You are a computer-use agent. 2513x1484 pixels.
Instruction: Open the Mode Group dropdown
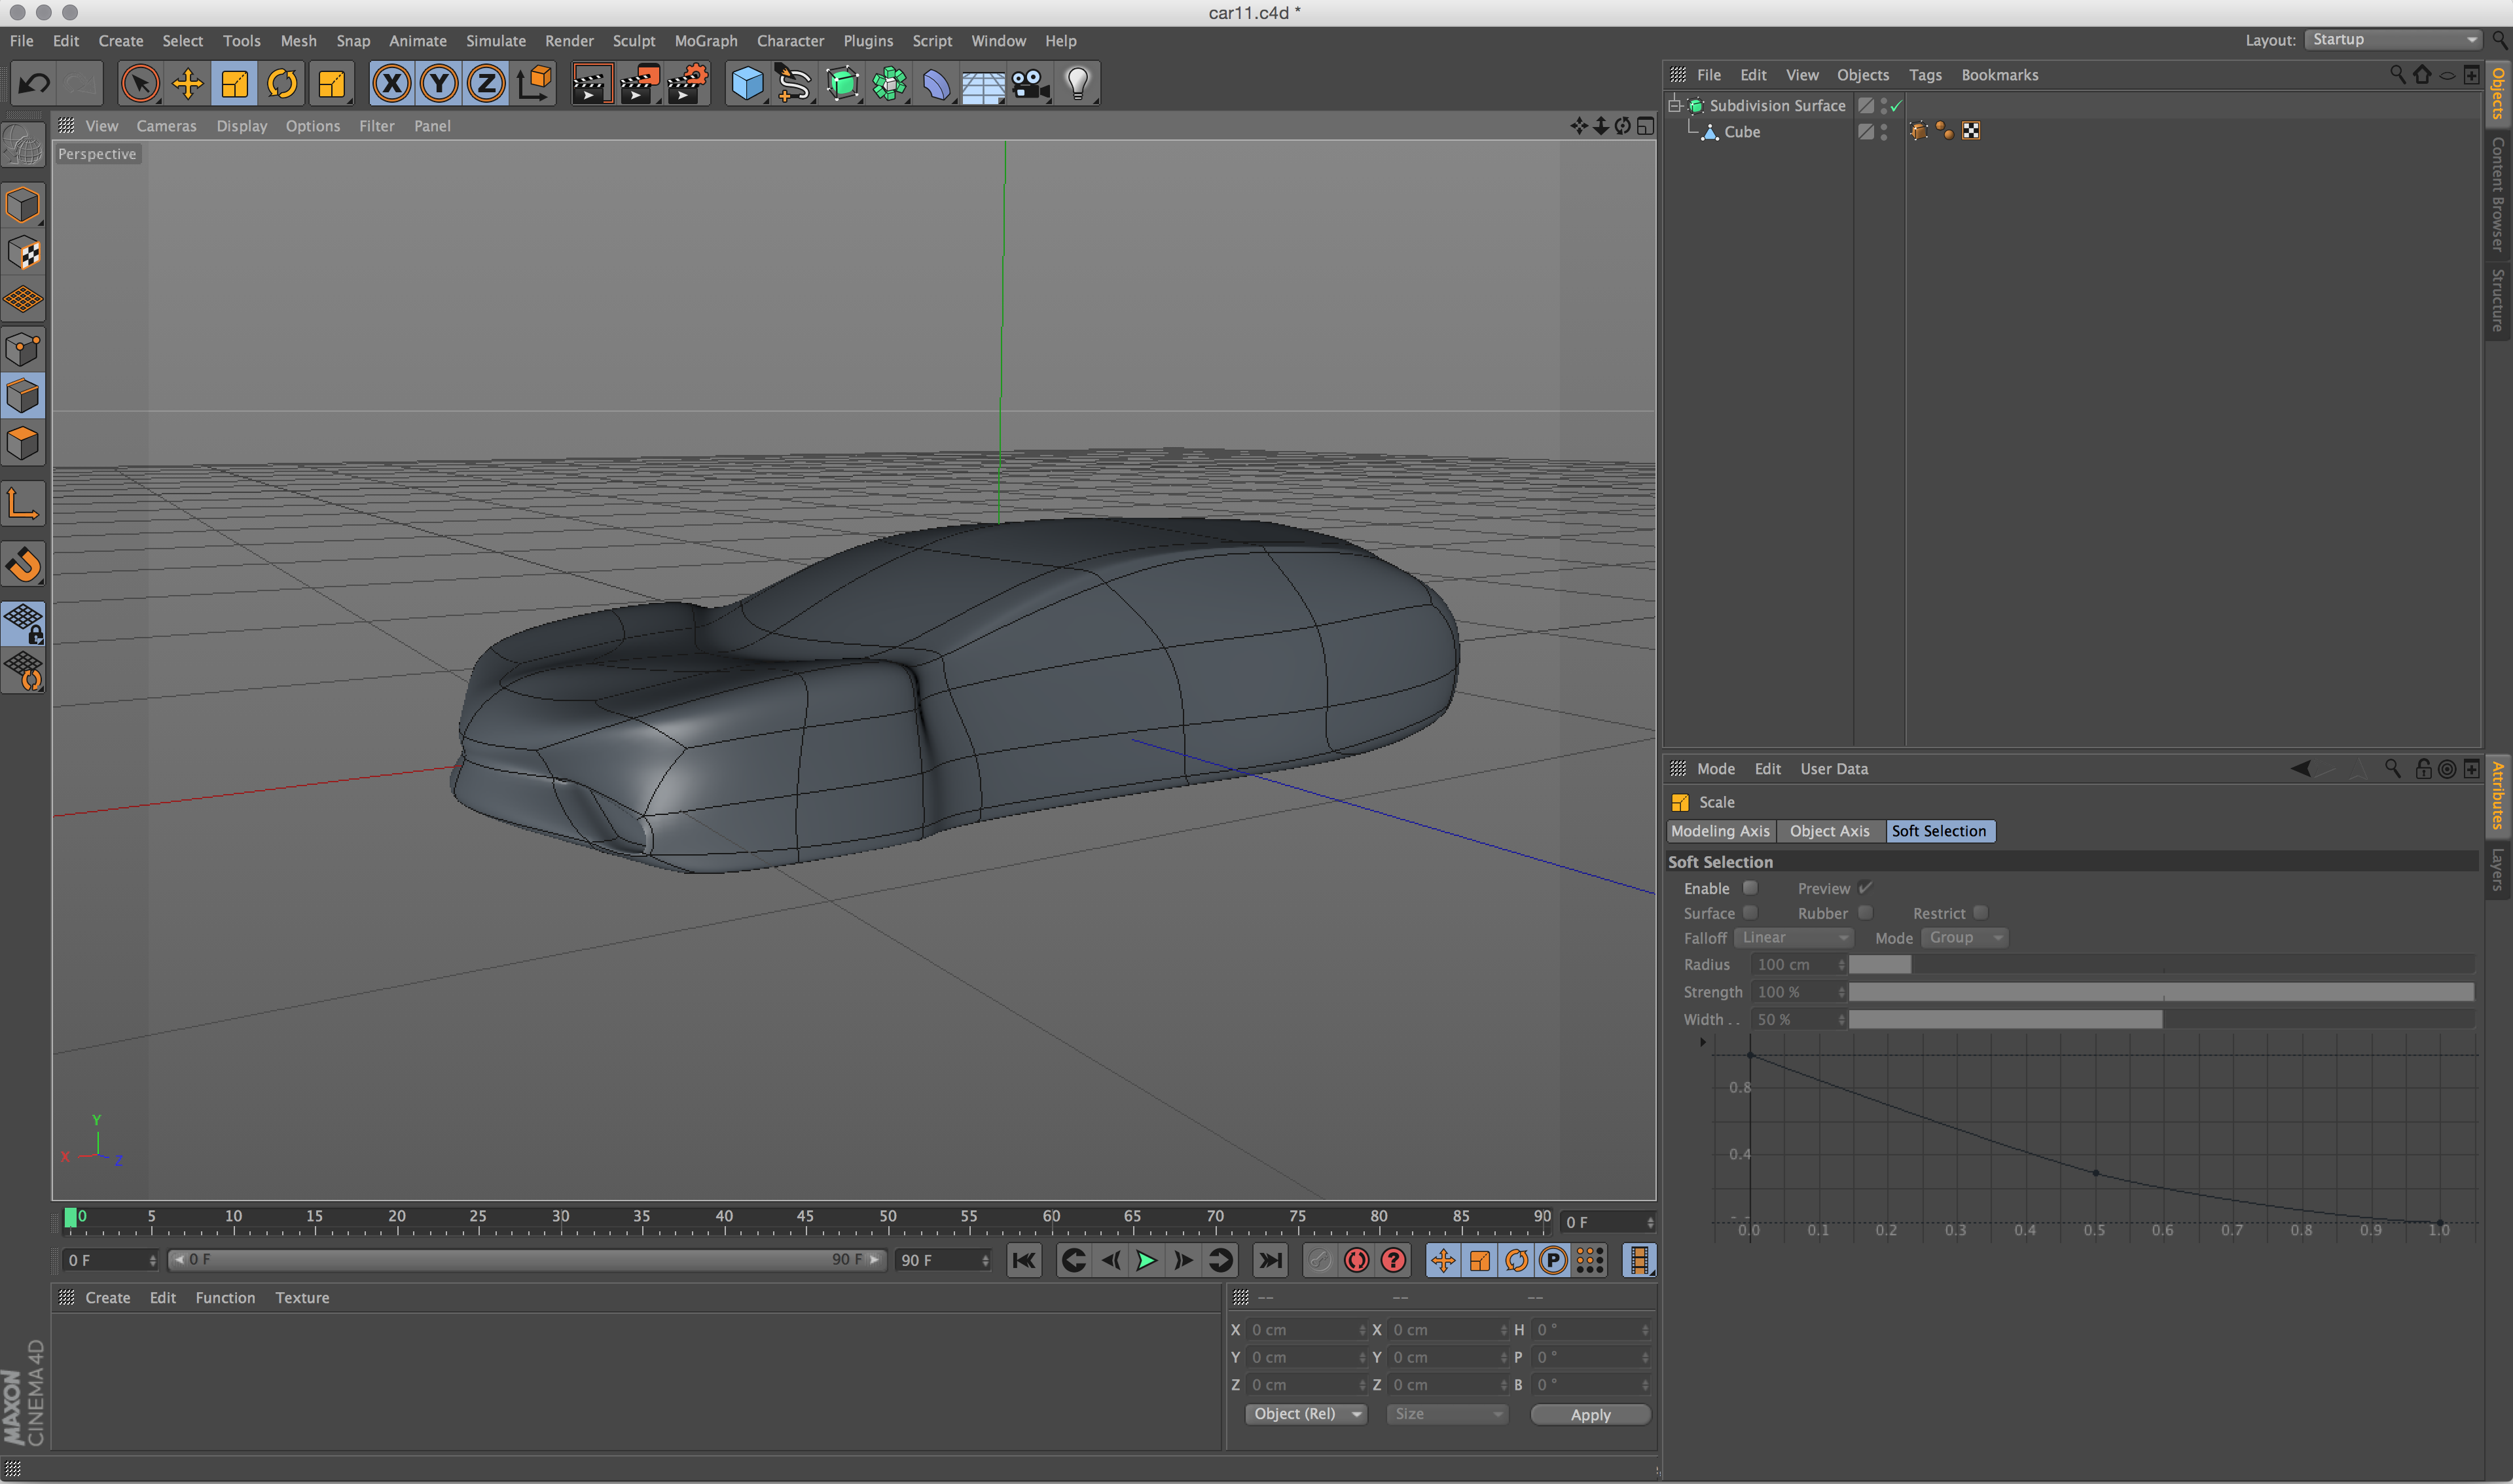pyautogui.click(x=1965, y=938)
